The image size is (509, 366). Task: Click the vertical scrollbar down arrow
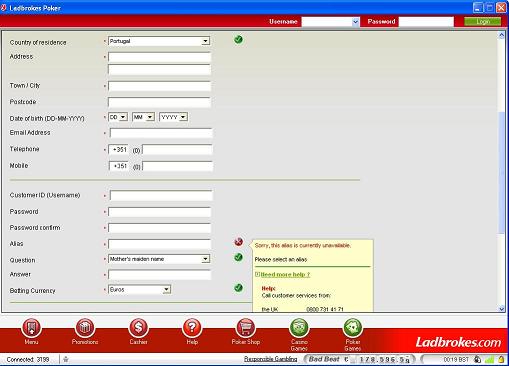(x=502, y=309)
